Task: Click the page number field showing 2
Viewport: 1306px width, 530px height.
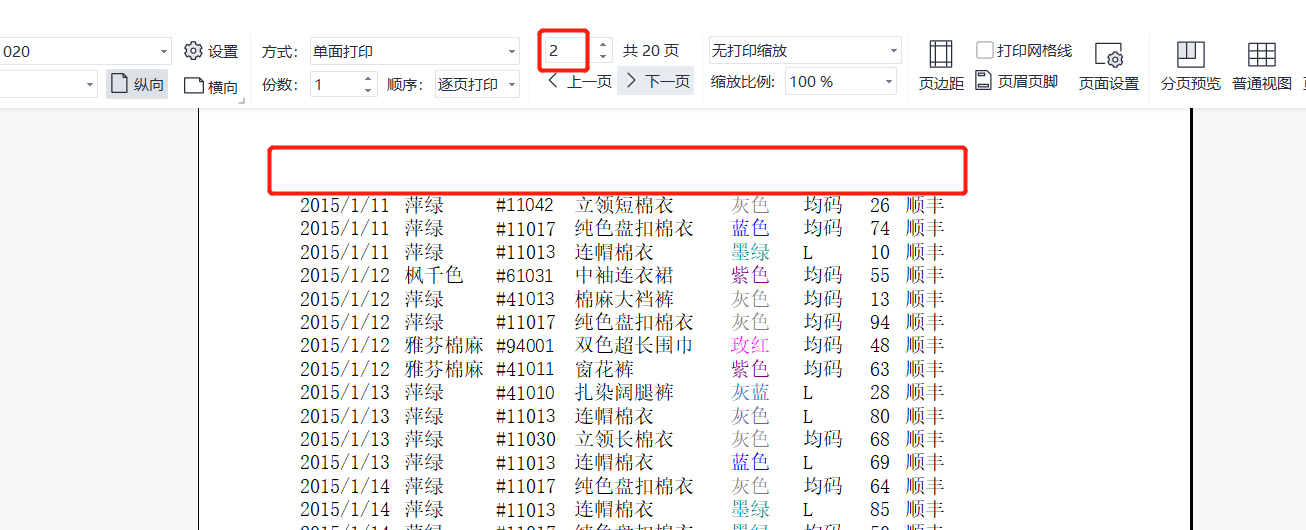Action: click(x=567, y=50)
